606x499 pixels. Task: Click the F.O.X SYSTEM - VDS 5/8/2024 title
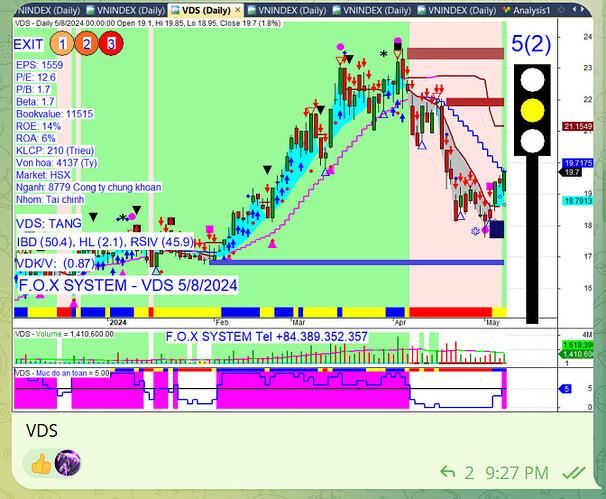128,286
